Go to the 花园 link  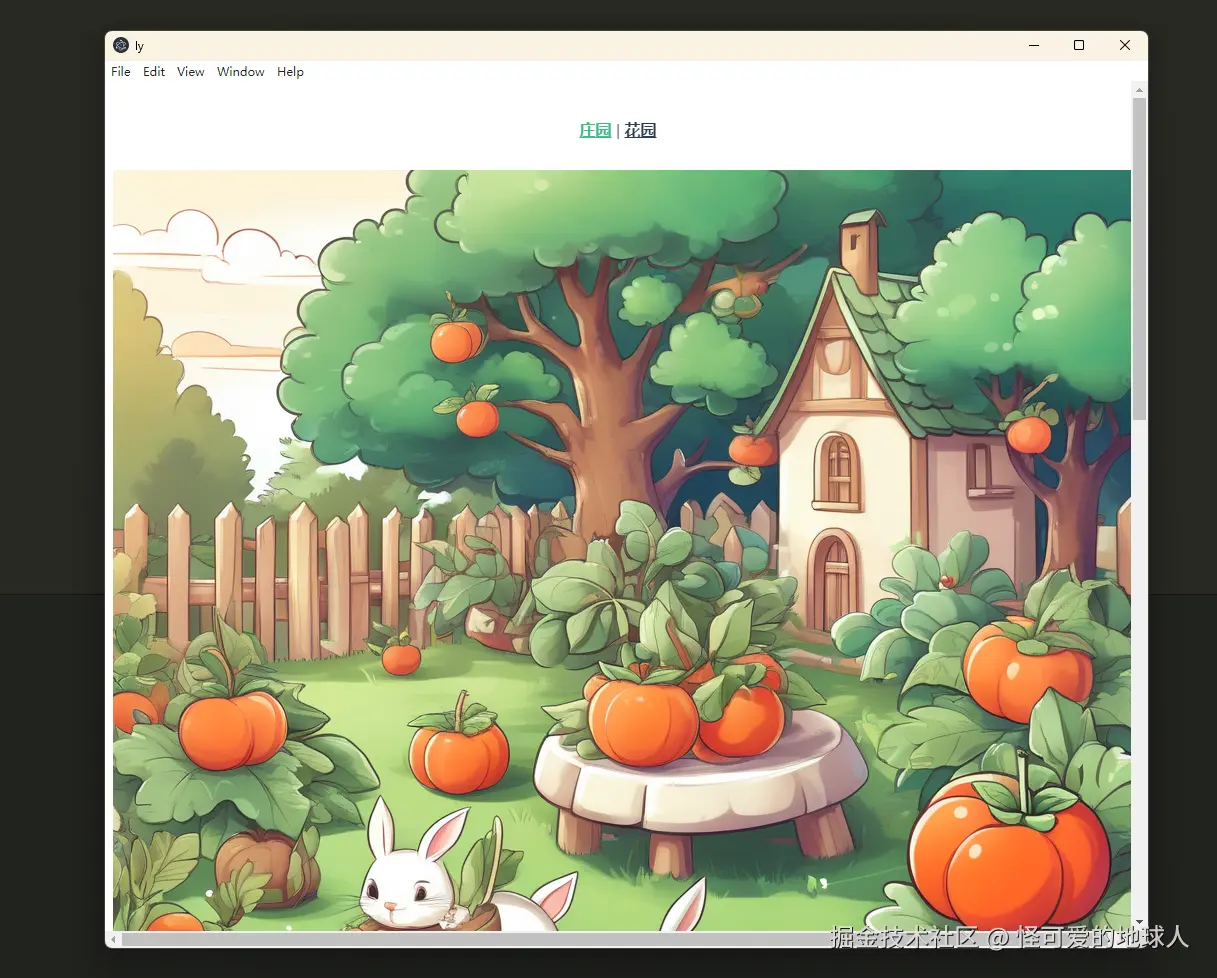pos(640,130)
